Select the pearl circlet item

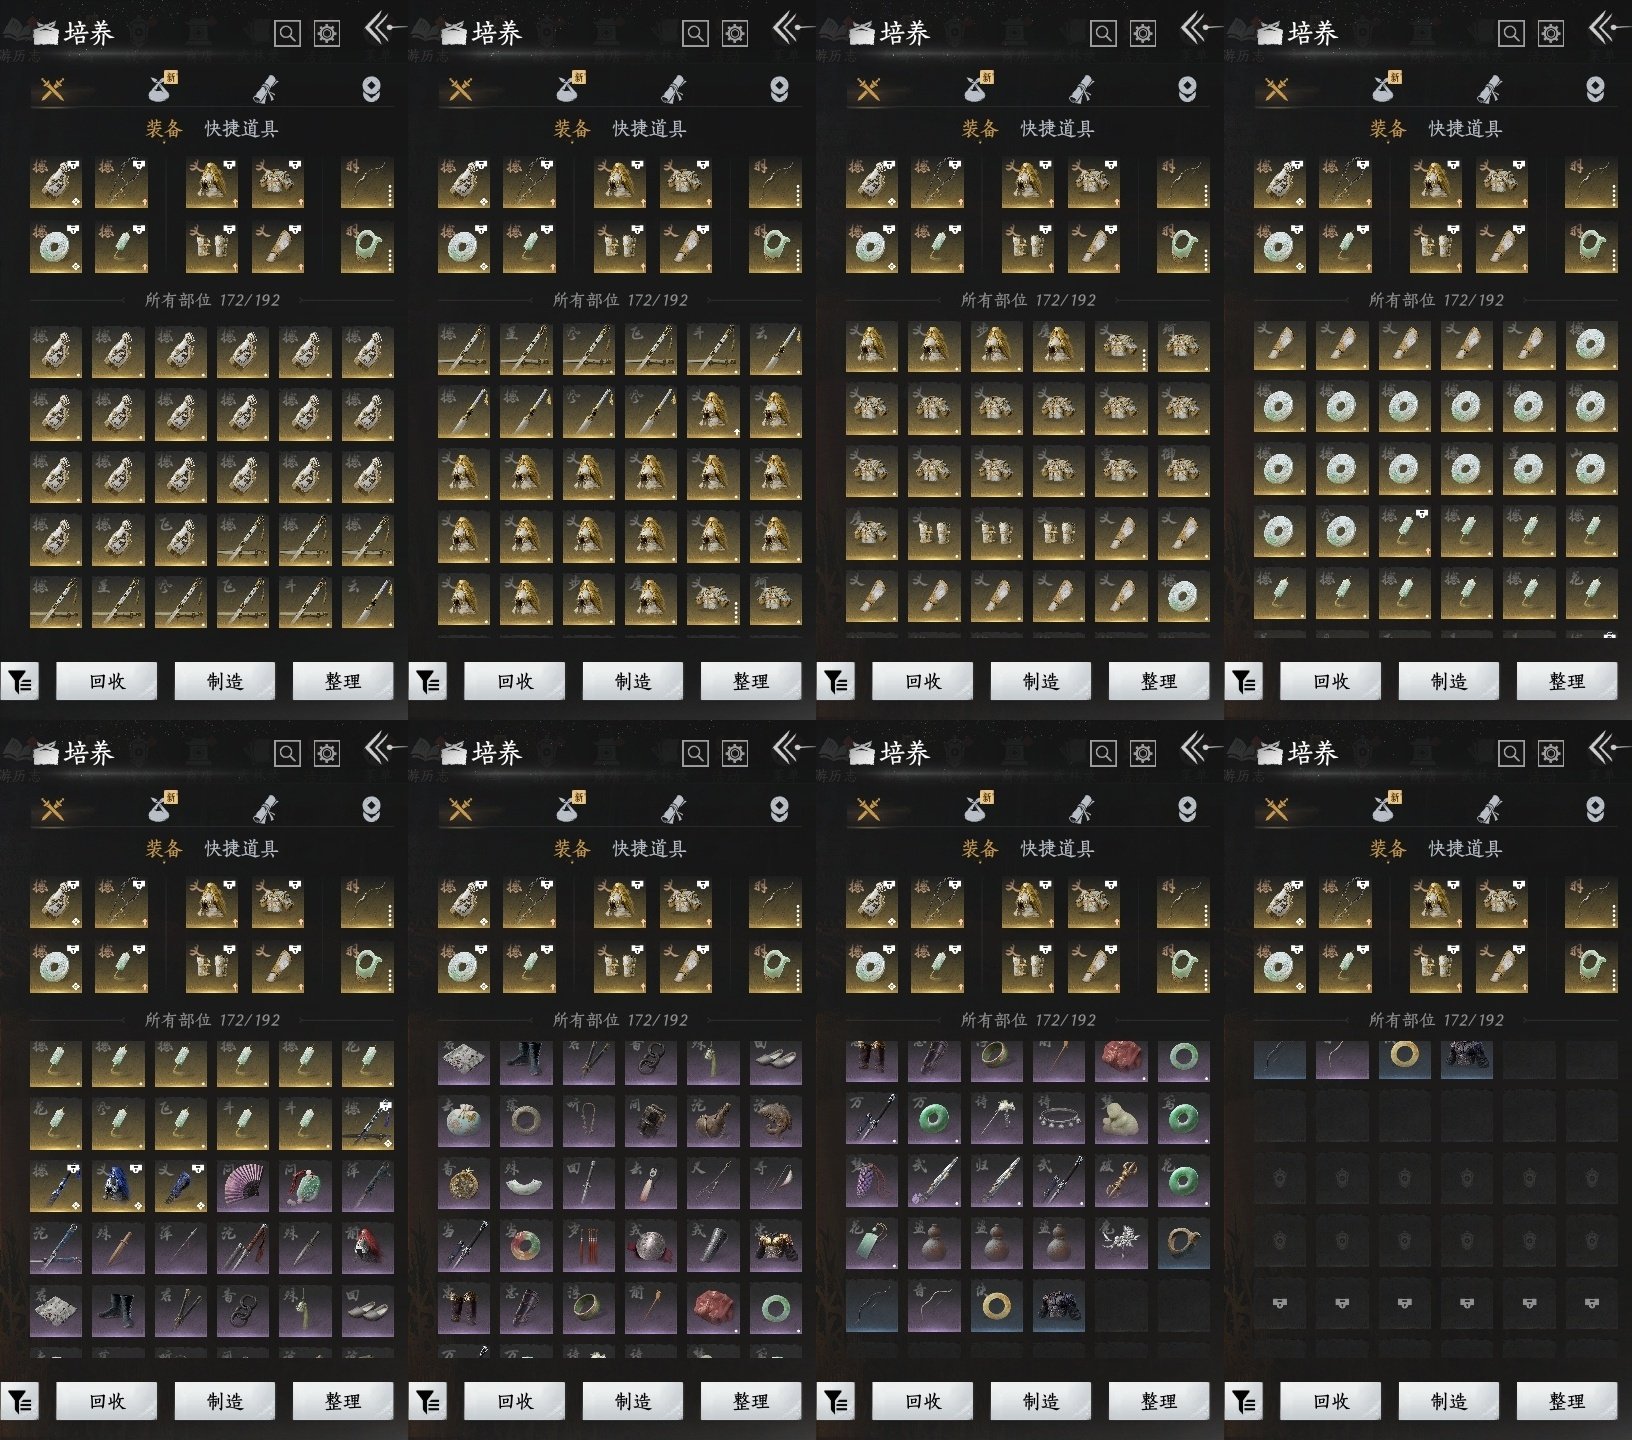[x=1059, y=1119]
